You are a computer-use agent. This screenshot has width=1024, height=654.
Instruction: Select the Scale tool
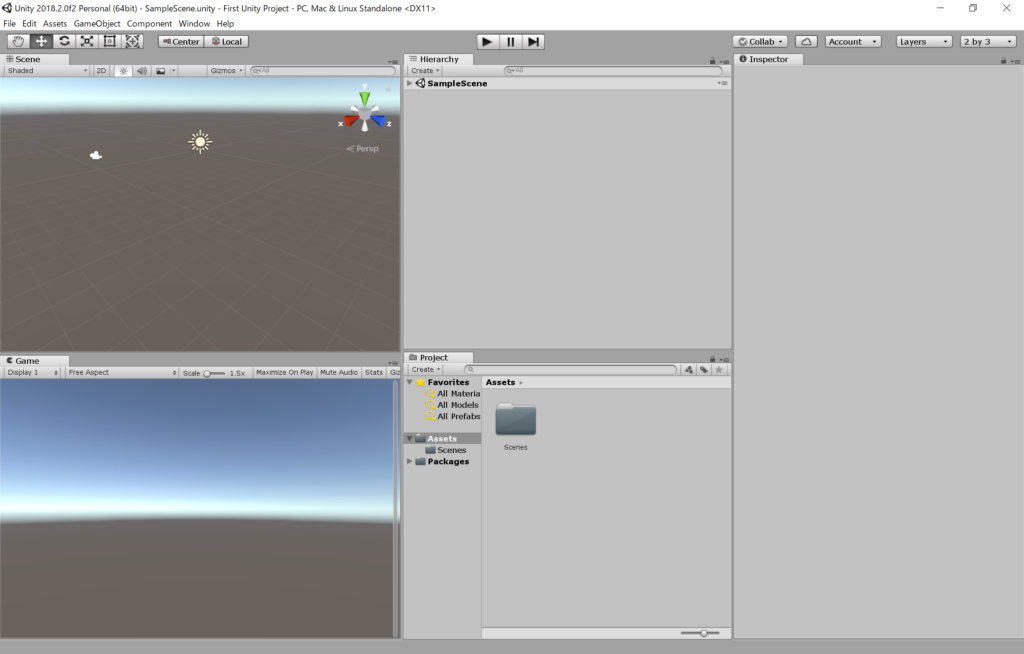(x=87, y=41)
